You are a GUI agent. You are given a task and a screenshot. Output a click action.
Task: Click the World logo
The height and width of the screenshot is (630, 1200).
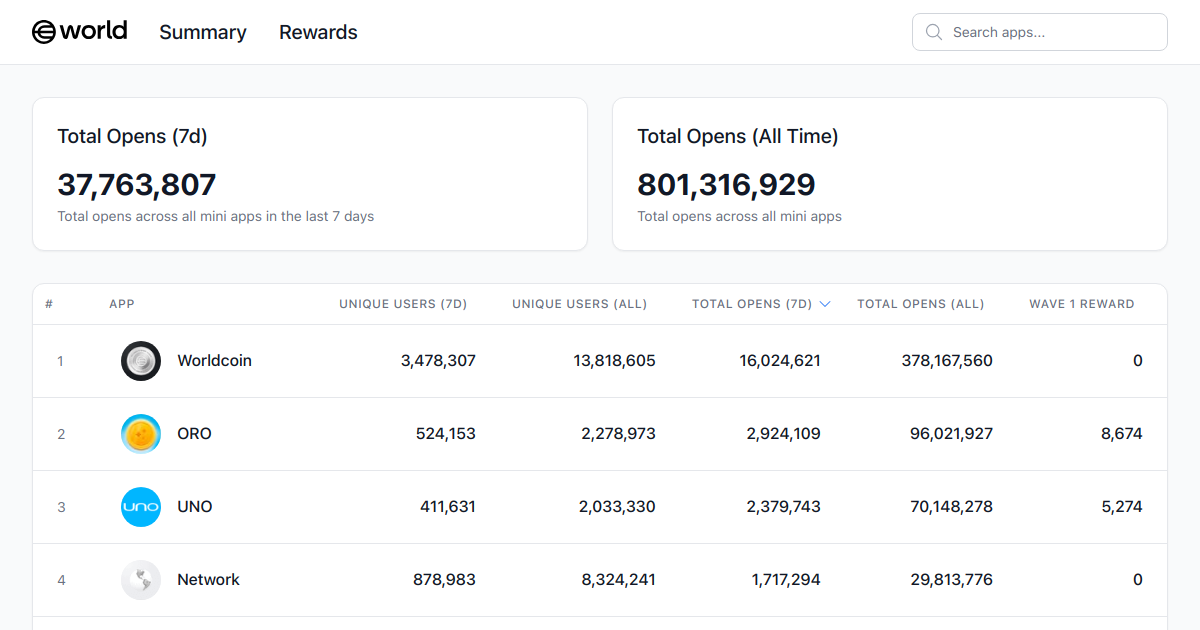point(79,32)
